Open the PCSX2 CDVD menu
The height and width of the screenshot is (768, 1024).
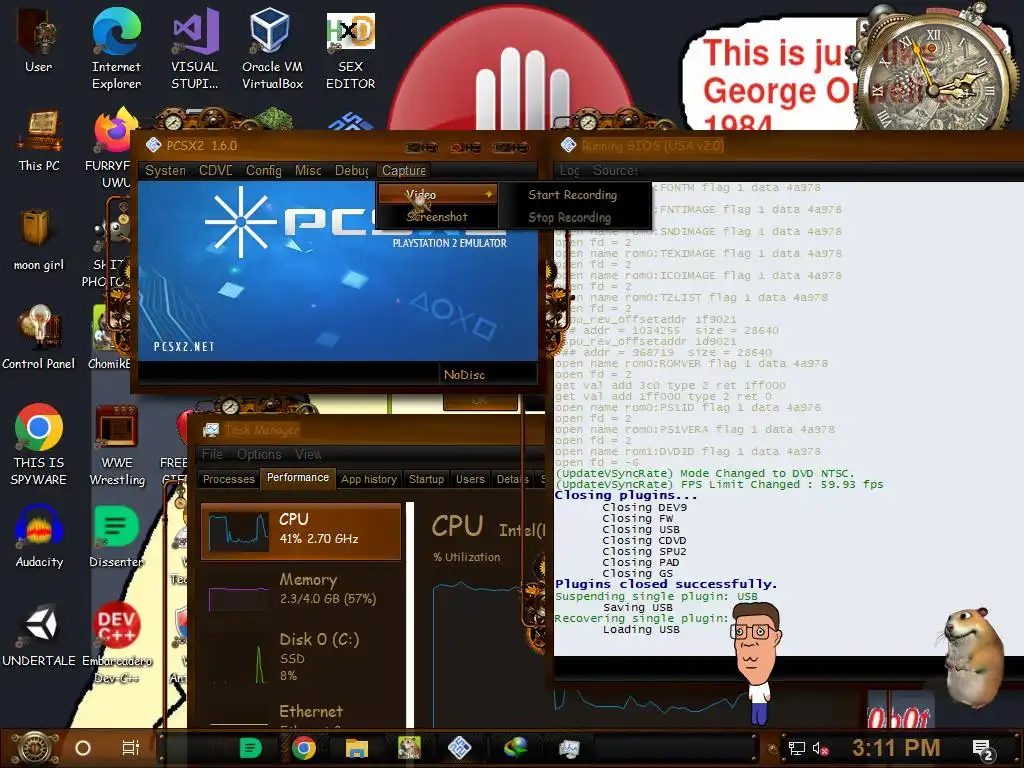(216, 170)
